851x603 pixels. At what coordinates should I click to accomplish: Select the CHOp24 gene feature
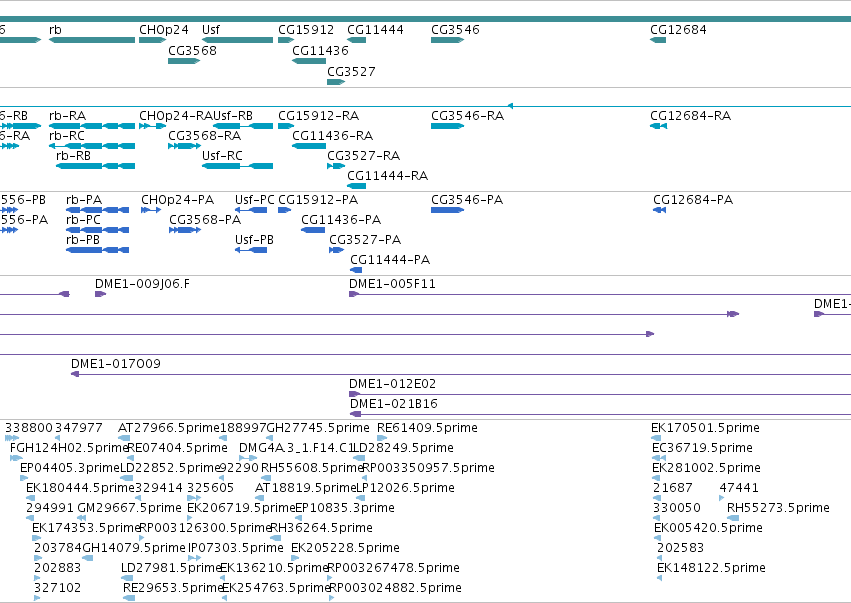153,40
